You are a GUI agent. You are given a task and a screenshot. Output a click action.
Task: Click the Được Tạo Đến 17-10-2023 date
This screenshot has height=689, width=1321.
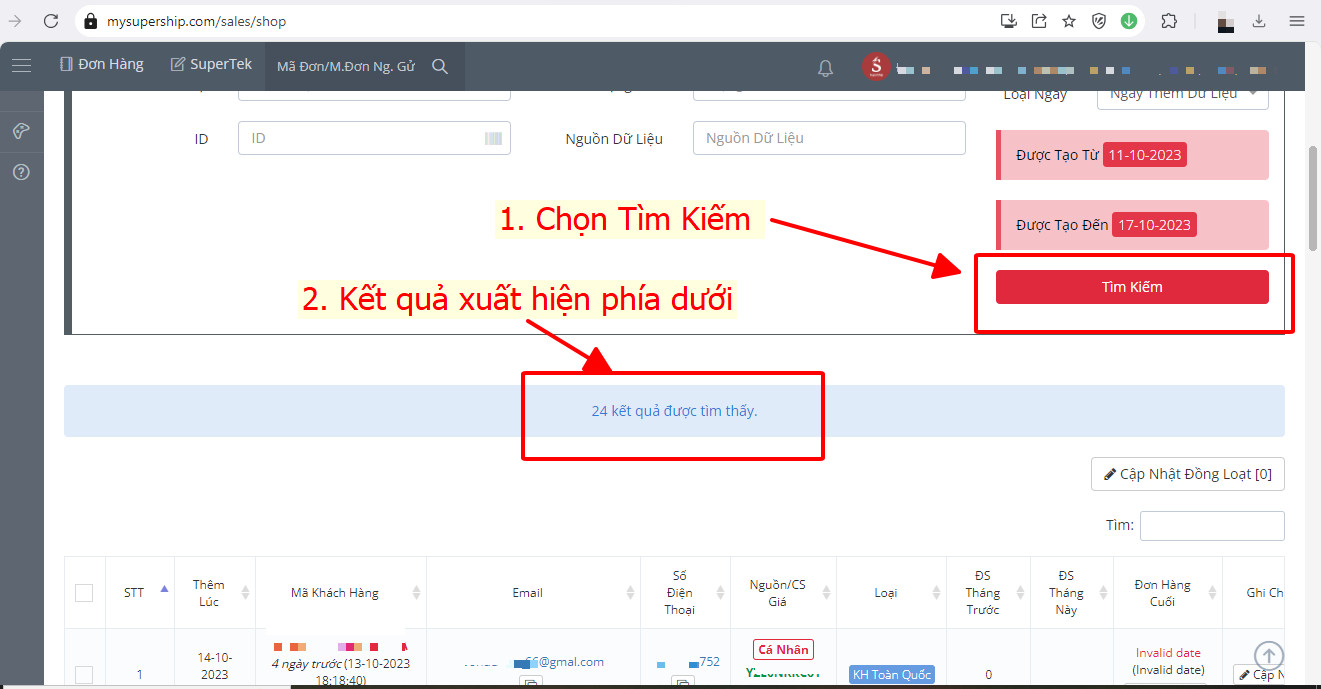click(x=1154, y=225)
